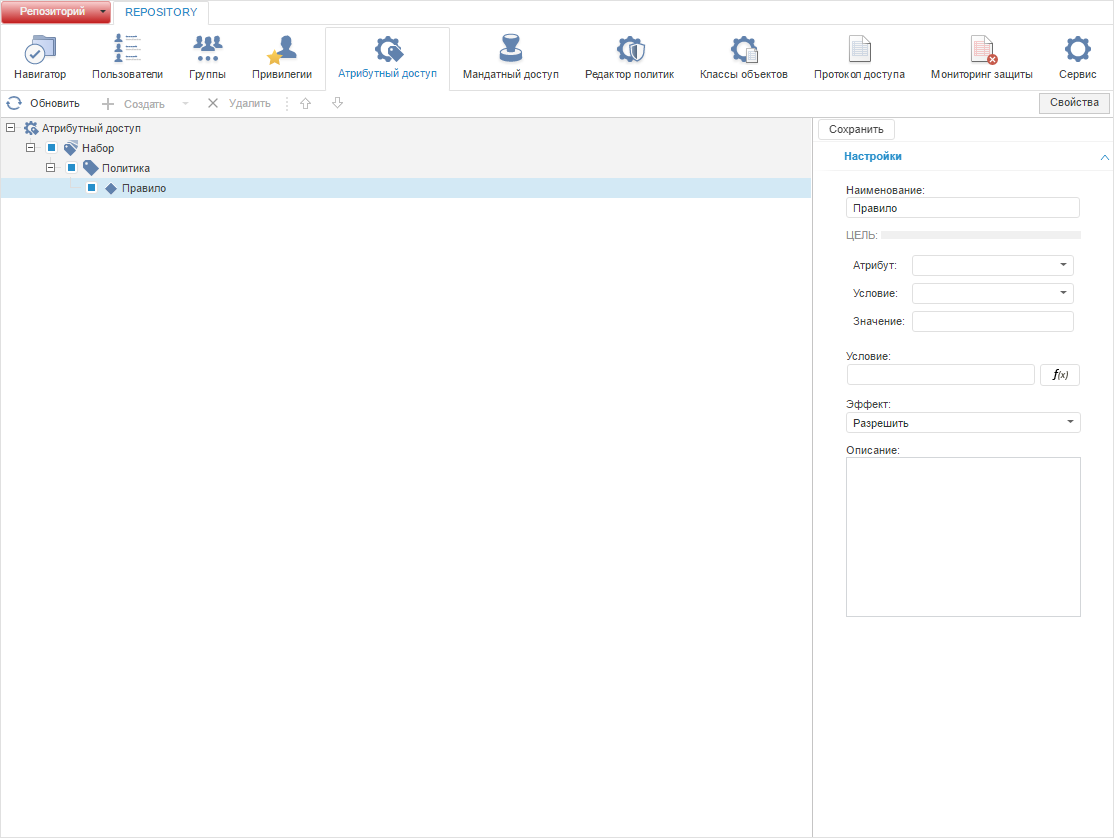Image resolution: width=1114 pixels, height=838 pixels.
Task: Open the Эффект dropdown showing Разрешить
Action: [x=962, y=423]
